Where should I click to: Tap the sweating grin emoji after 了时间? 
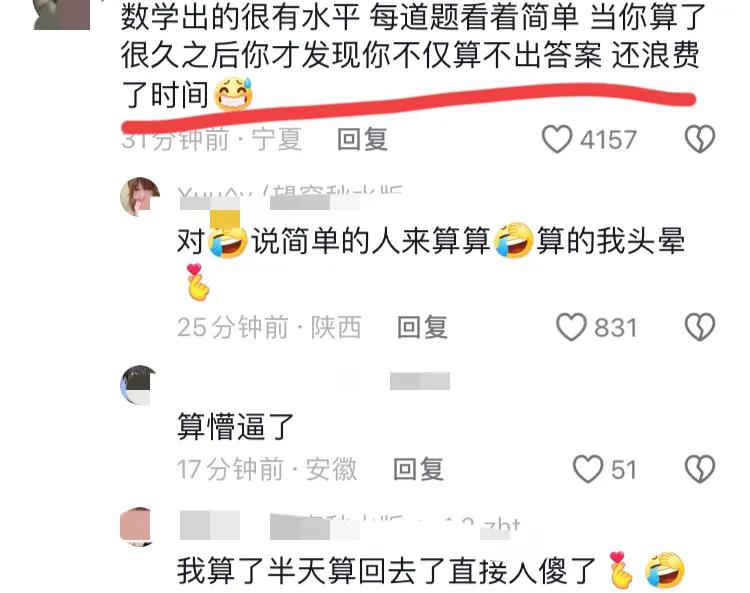tap(233, 94)
